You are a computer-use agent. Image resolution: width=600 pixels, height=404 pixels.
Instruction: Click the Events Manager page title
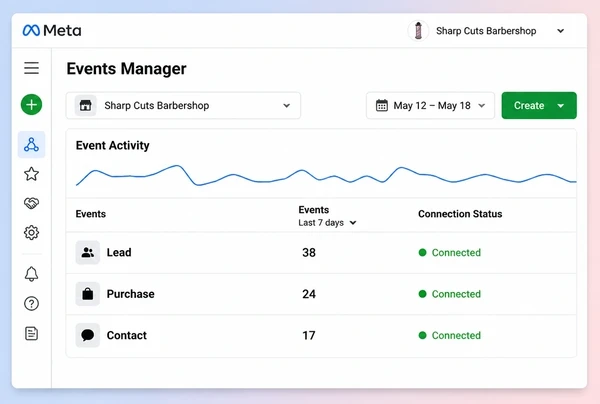point(126,69)
